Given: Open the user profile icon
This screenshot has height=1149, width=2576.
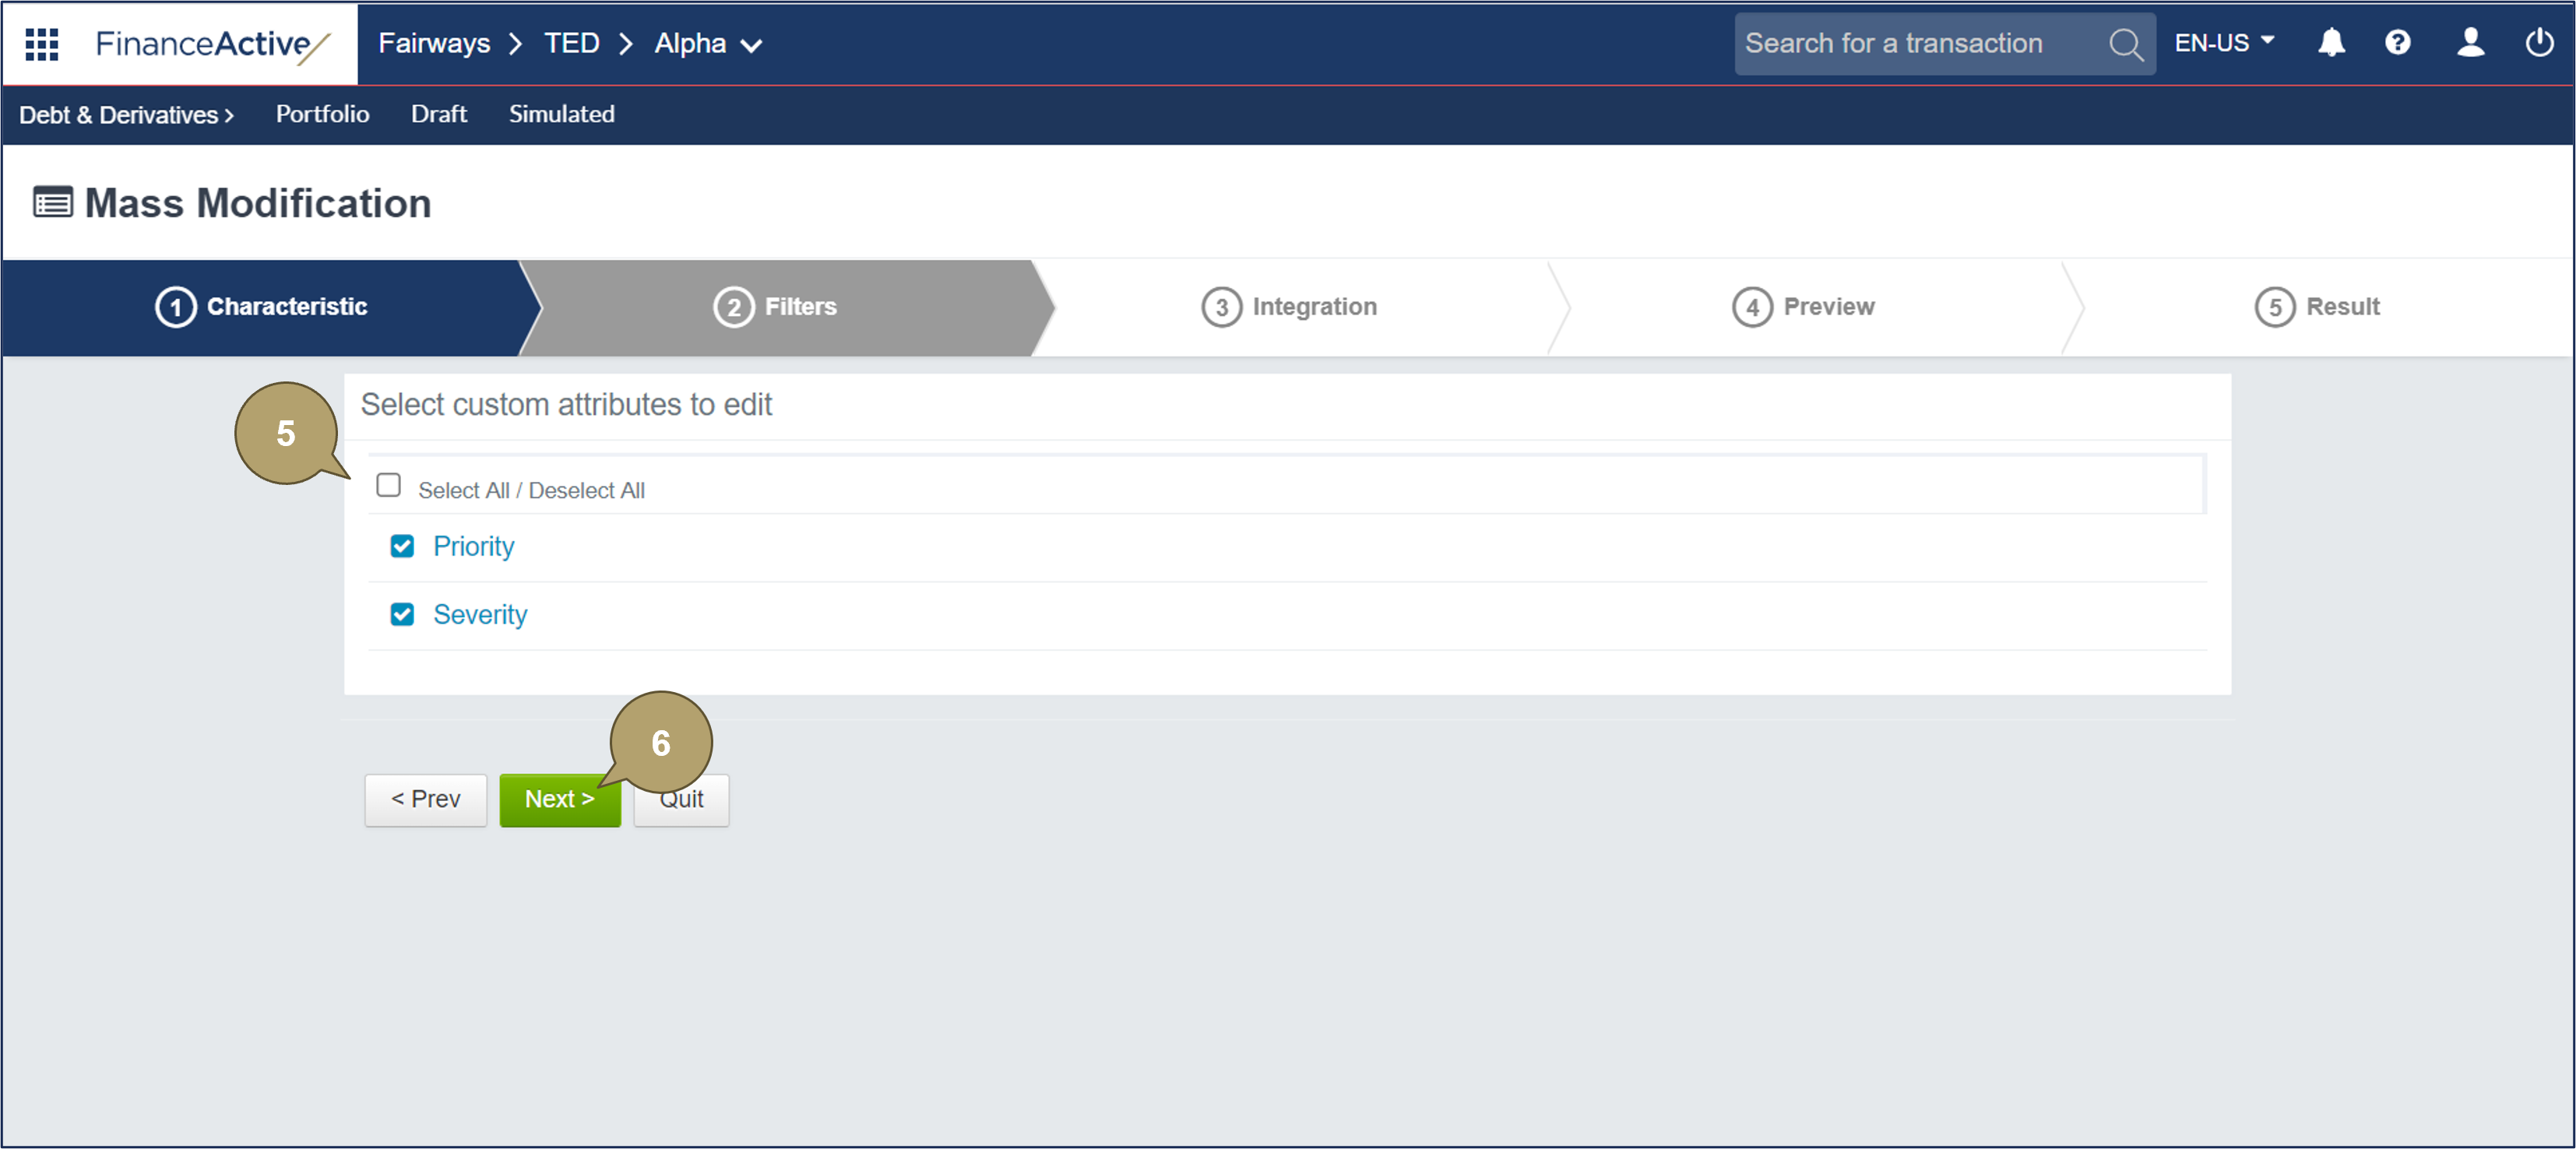Looking at the screenshot, I should [x=2470, y=43].
